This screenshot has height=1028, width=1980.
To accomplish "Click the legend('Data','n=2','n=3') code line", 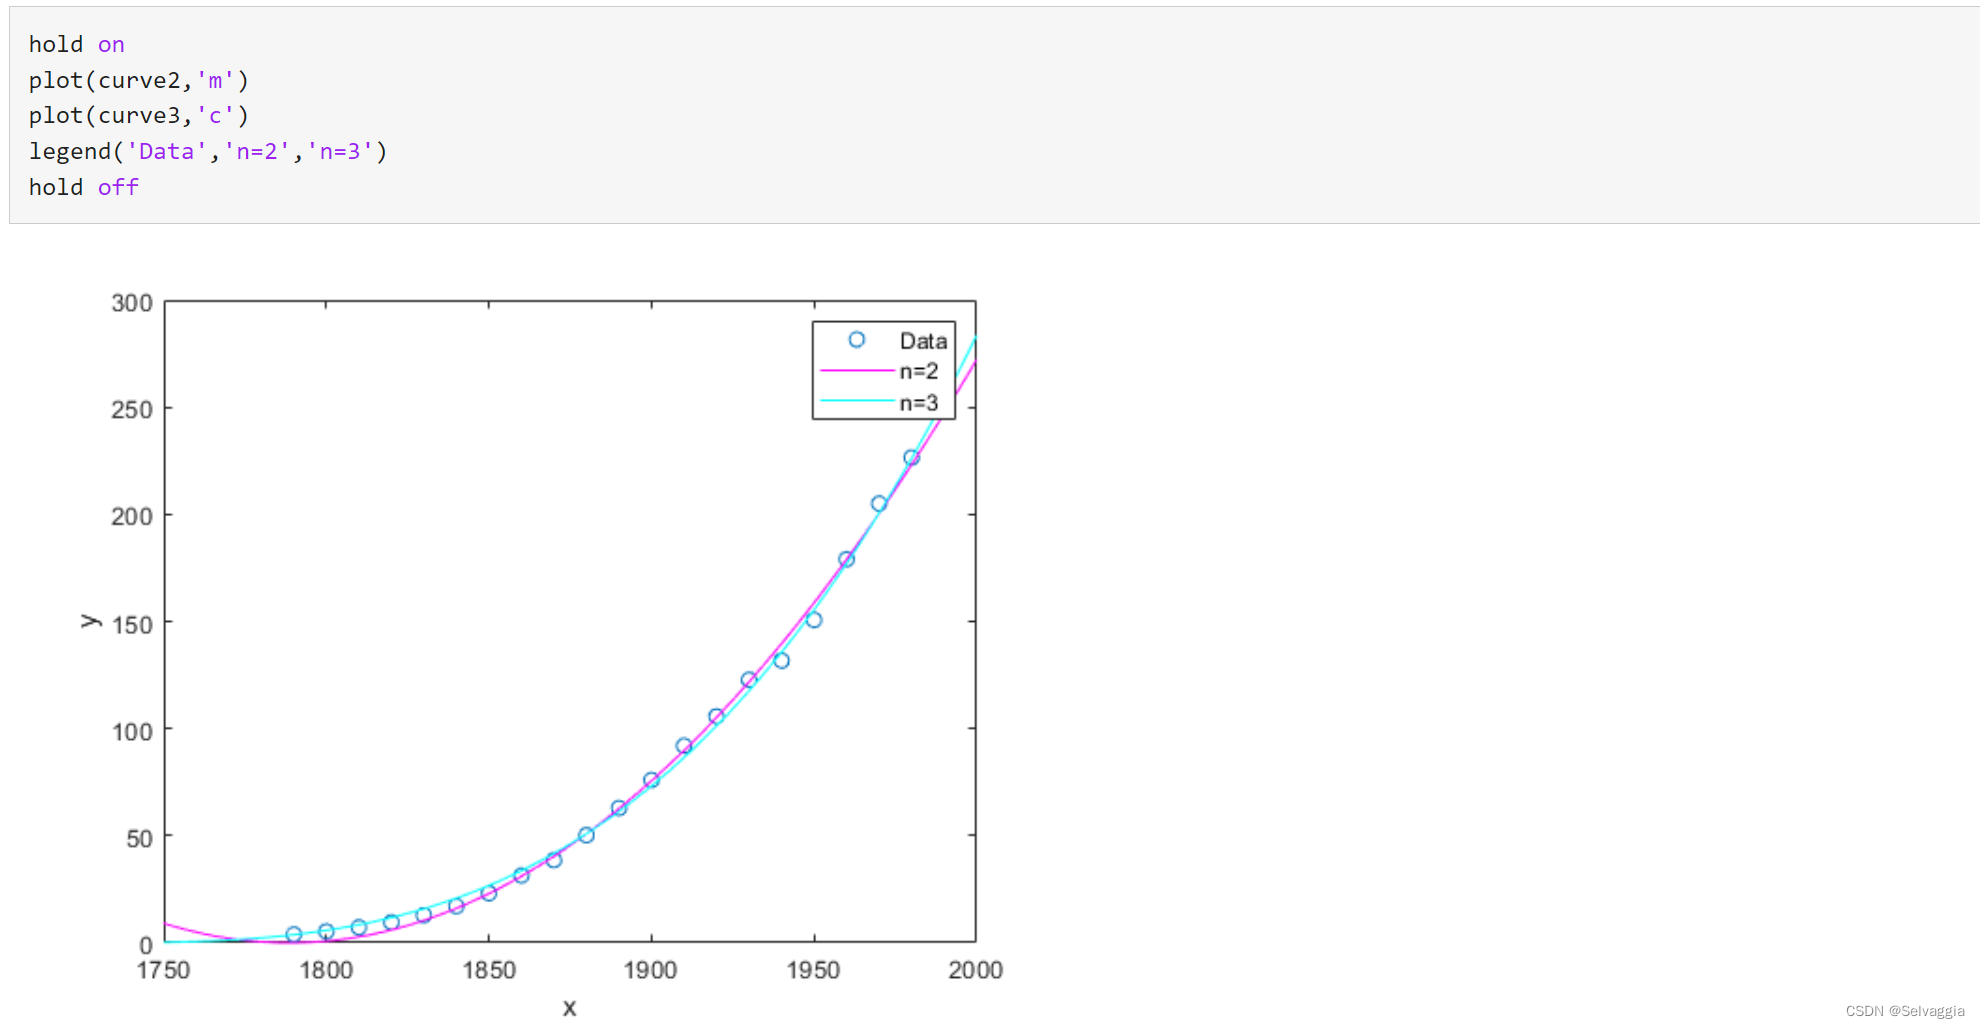I will pos(208,151).
